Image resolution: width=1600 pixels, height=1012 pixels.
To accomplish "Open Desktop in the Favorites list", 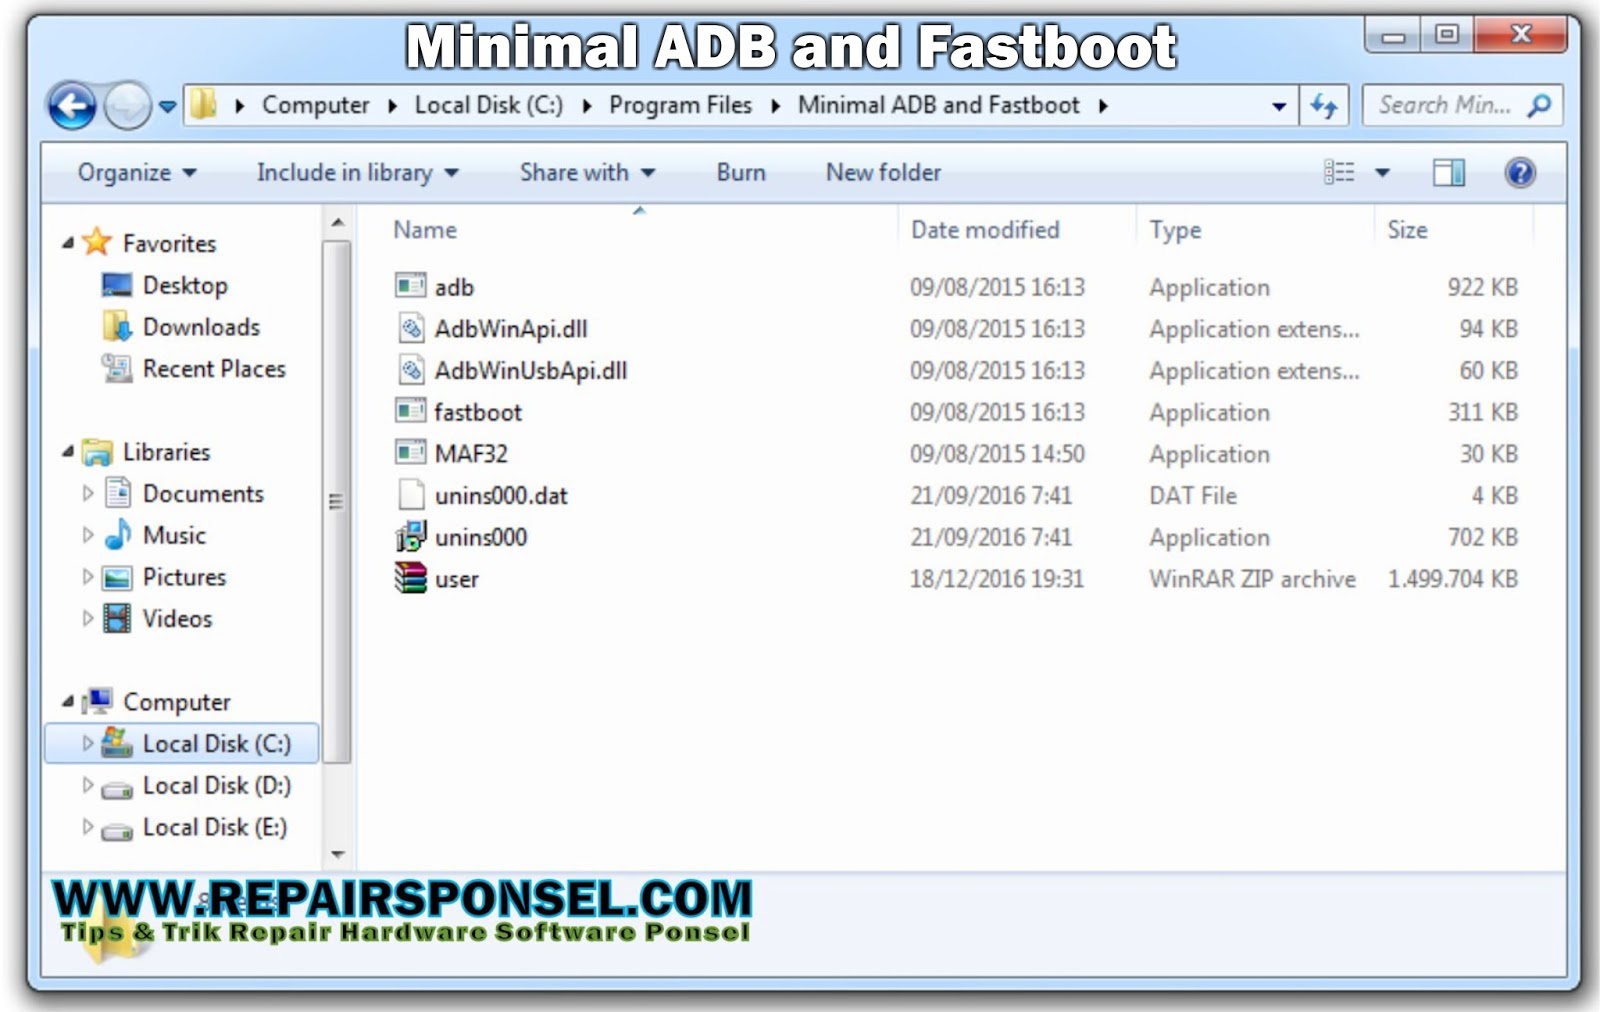I will click(185, 286).
